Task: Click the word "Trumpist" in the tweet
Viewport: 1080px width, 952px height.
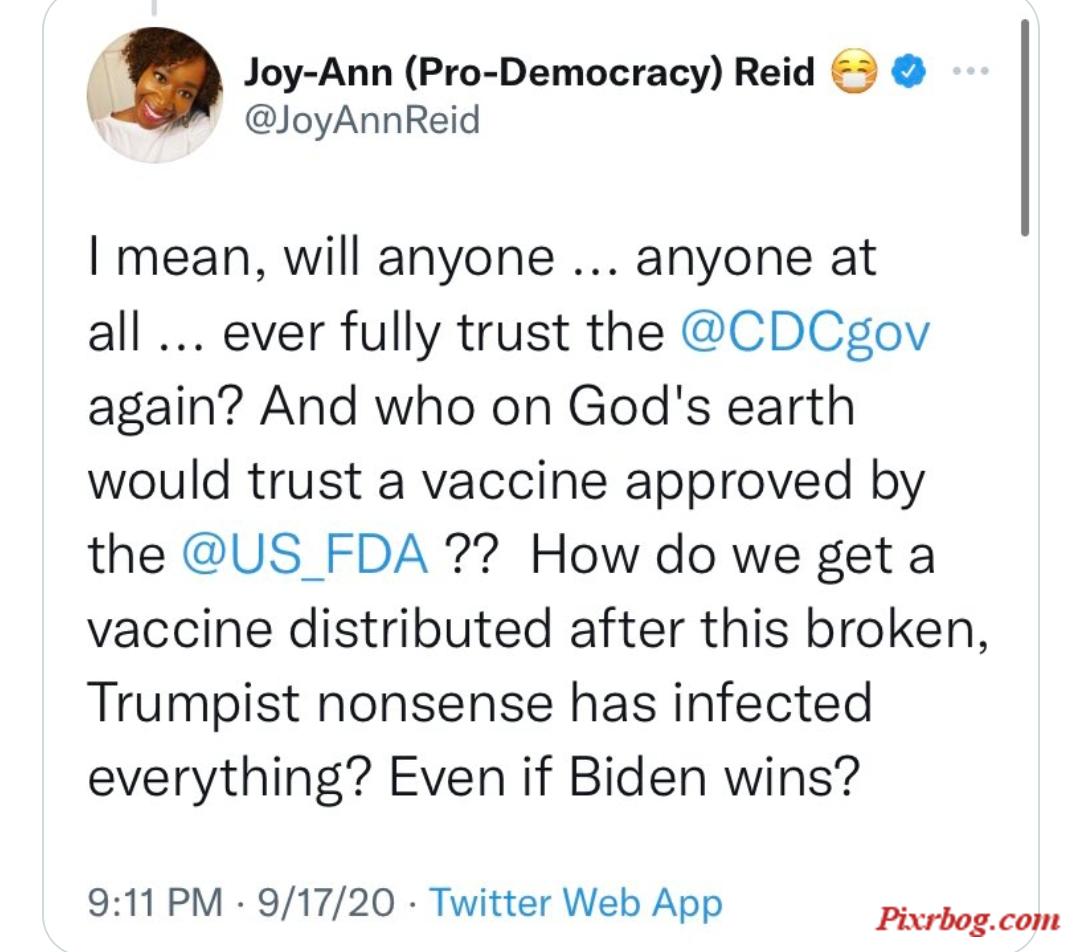Action: point(194,705)
